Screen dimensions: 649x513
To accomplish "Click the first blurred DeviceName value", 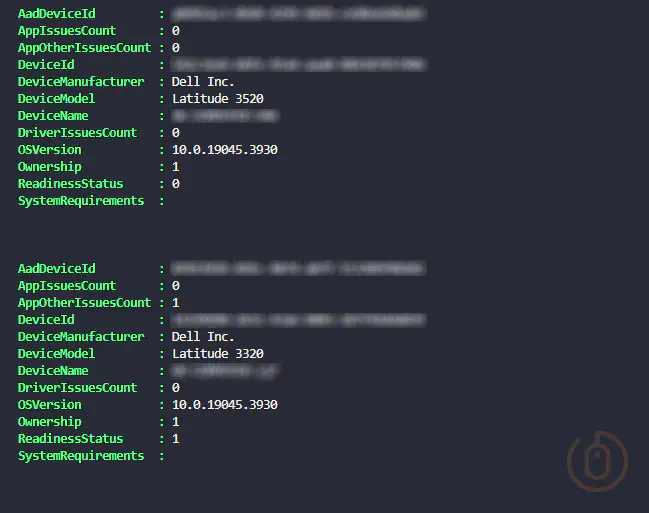I will tap(225, 116).
